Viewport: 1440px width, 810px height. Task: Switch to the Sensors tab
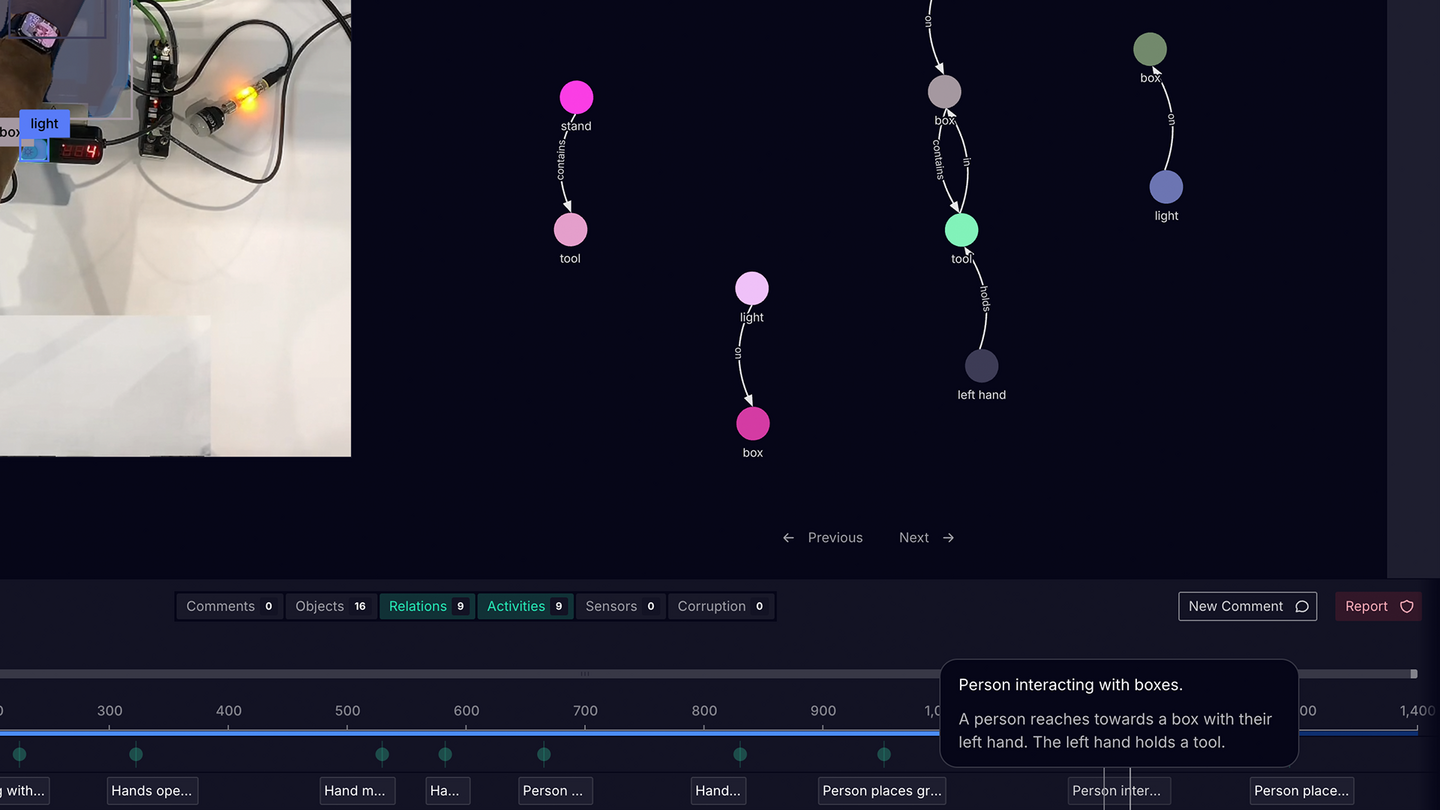coord(620,606)
